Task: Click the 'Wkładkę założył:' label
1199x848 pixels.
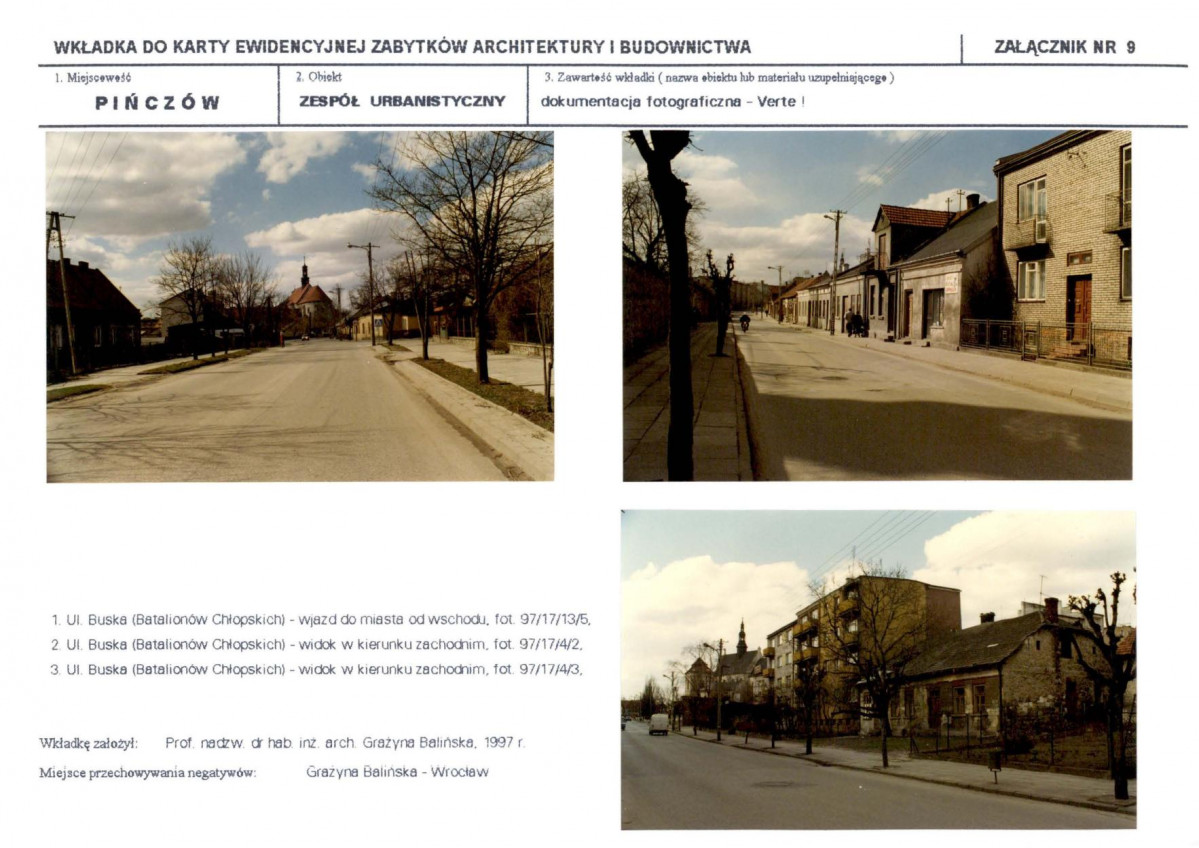Action: (88, 743)
